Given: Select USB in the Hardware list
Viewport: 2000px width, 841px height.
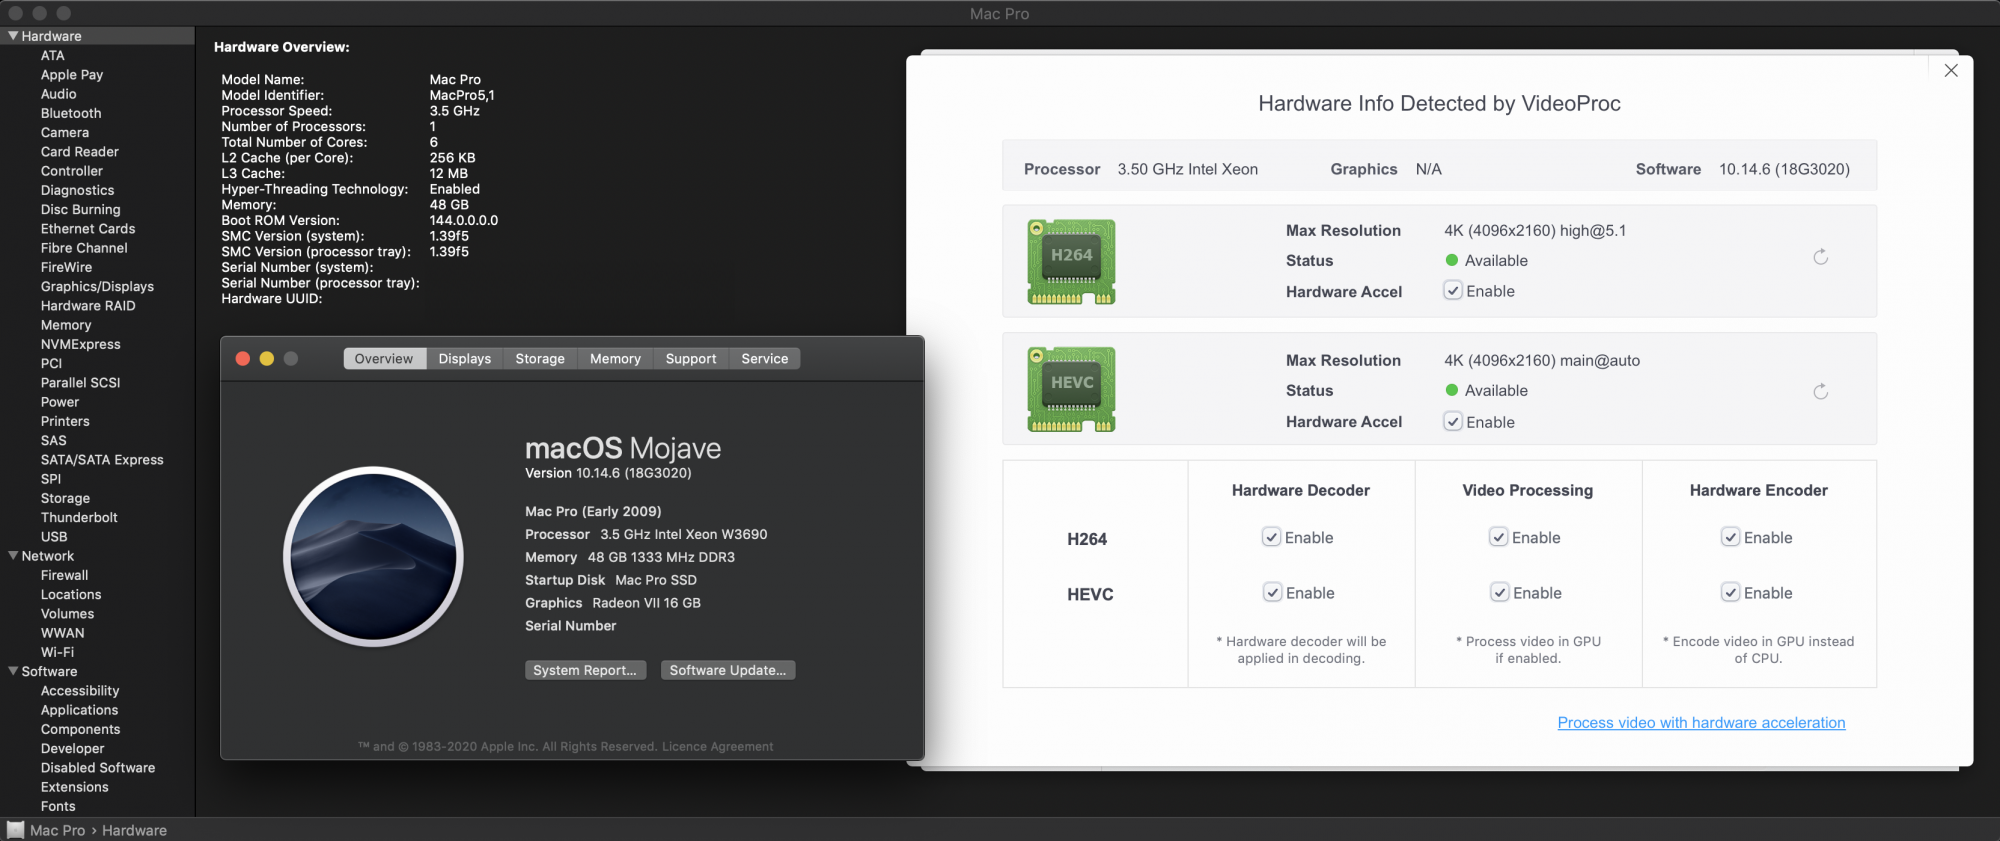Looking at the screenshot, I should (x=54, y=536).
